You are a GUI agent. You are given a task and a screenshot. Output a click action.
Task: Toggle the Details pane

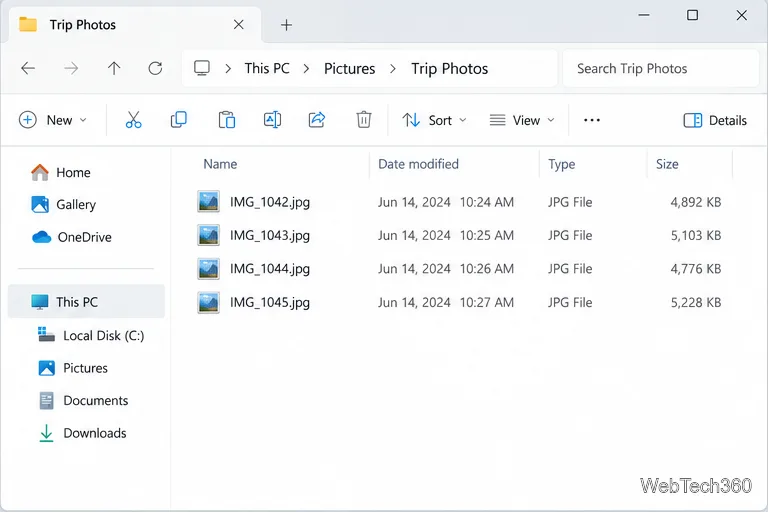[x=715, y=120]
